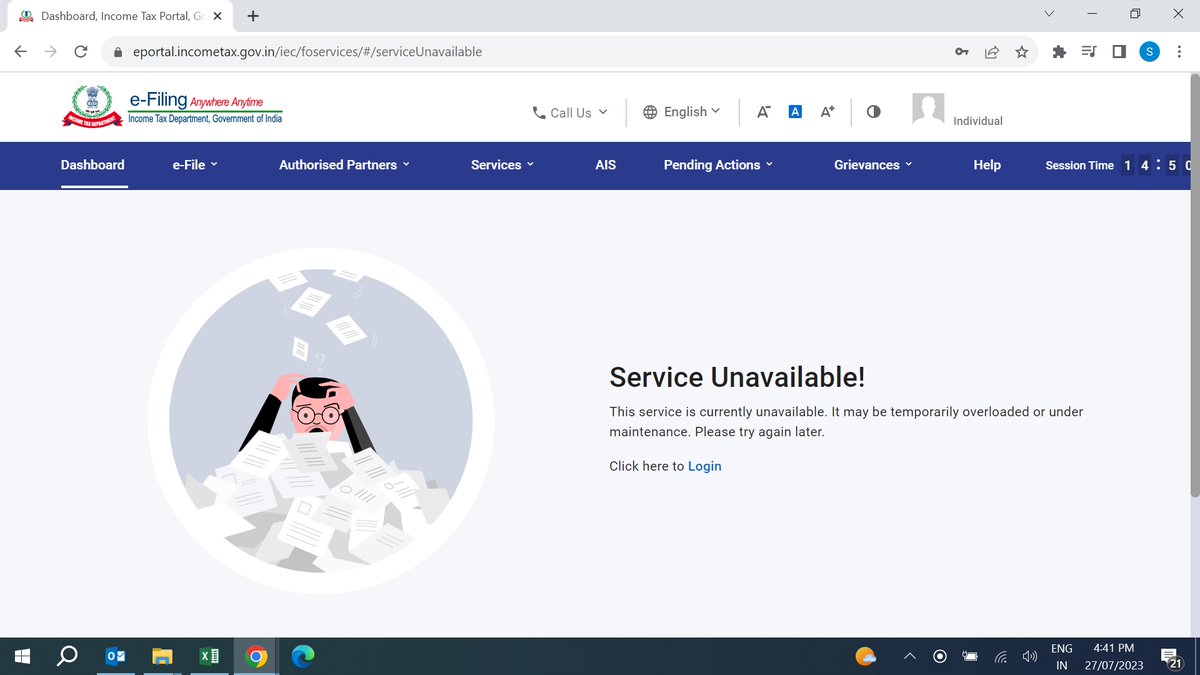Toggle the Chrome side panel icon

1119,52
